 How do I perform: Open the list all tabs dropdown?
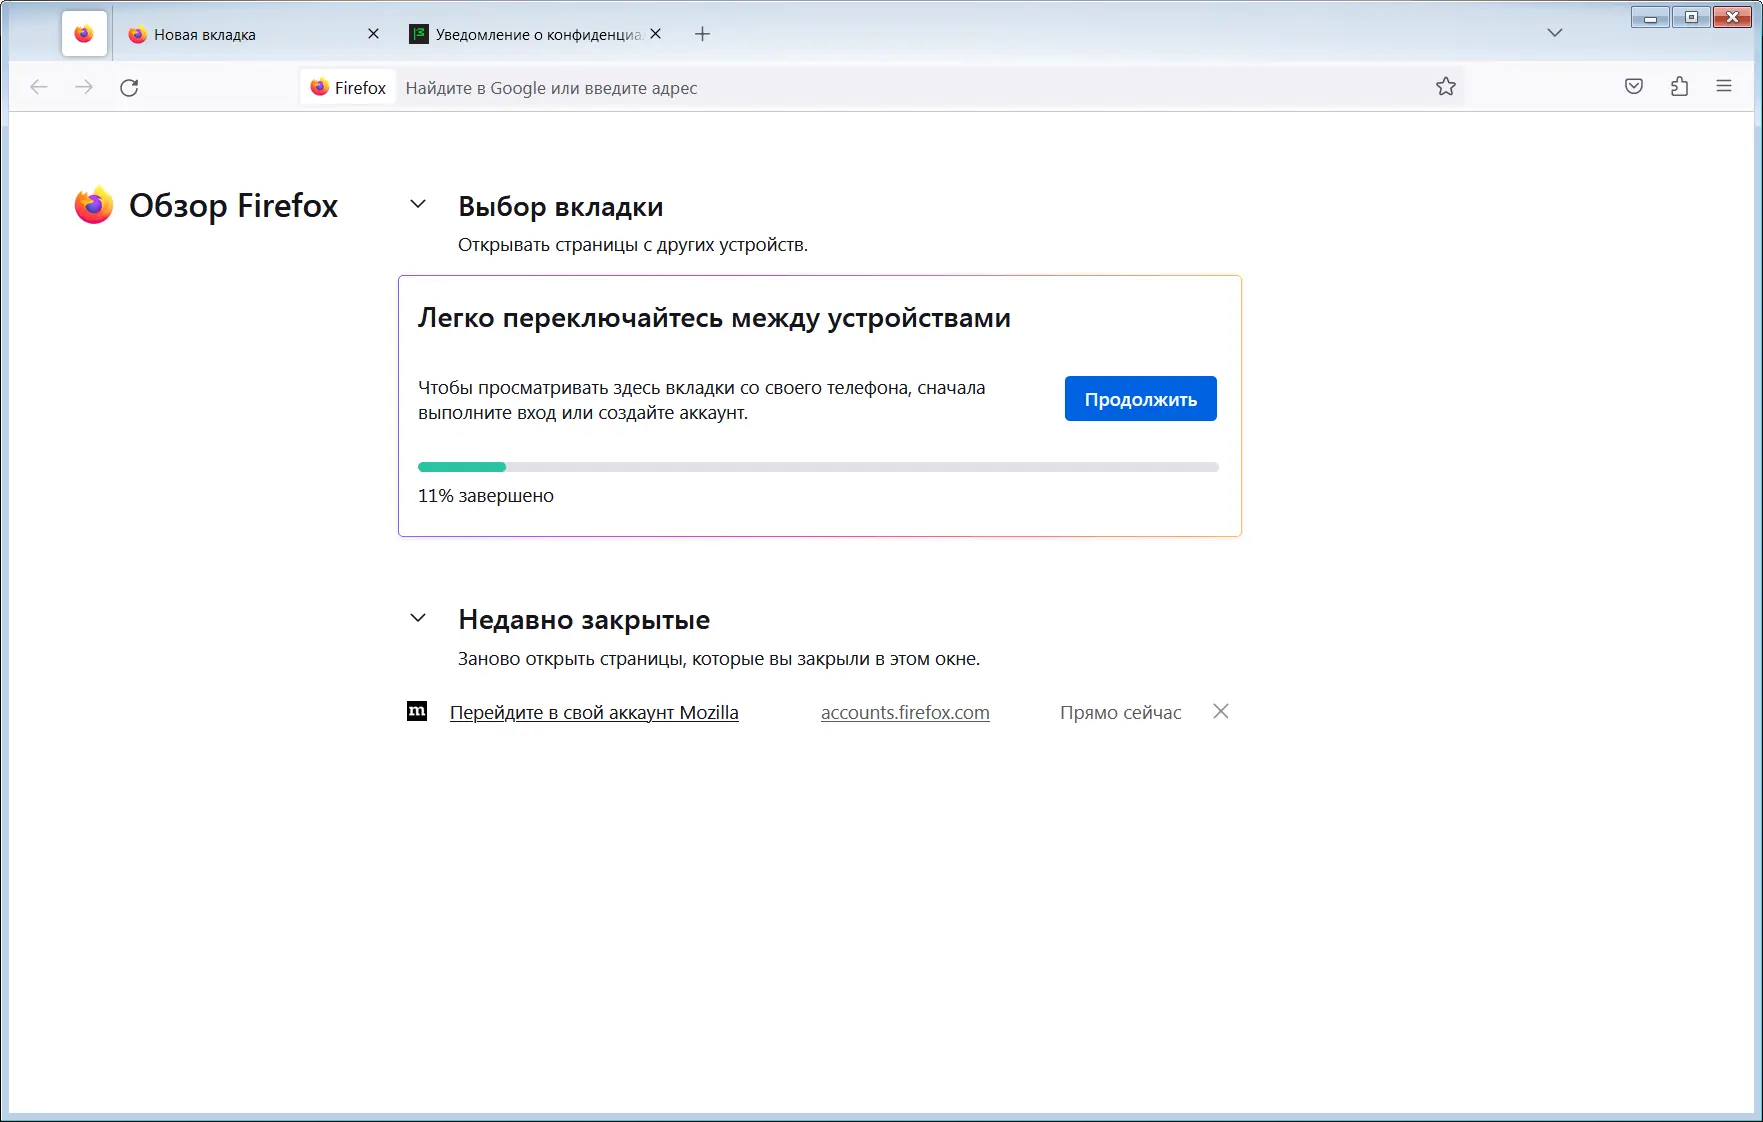click(1554, 33)
